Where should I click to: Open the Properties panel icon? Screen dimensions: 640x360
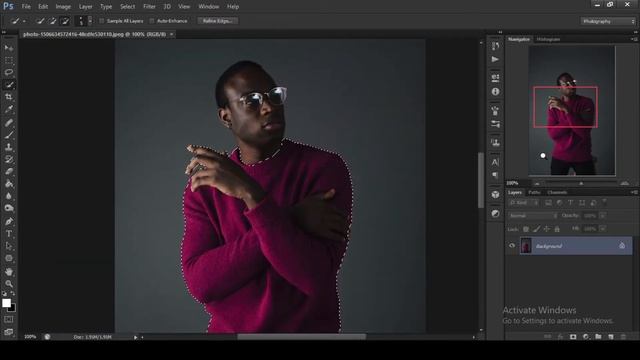pyautogui.click(x=495, y=78)
